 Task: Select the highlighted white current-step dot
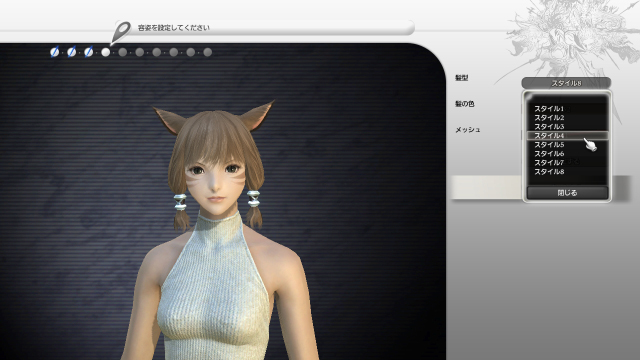point(106,52)
